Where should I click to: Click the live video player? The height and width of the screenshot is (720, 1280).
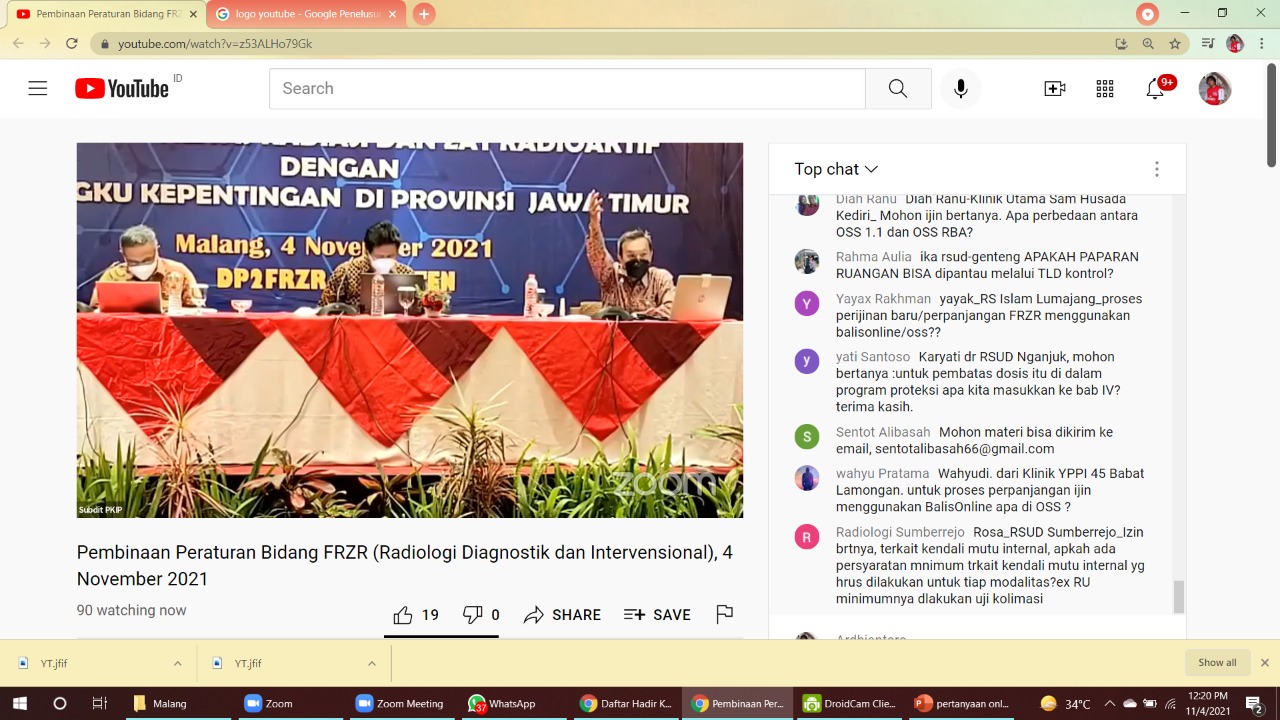[410, 330]
